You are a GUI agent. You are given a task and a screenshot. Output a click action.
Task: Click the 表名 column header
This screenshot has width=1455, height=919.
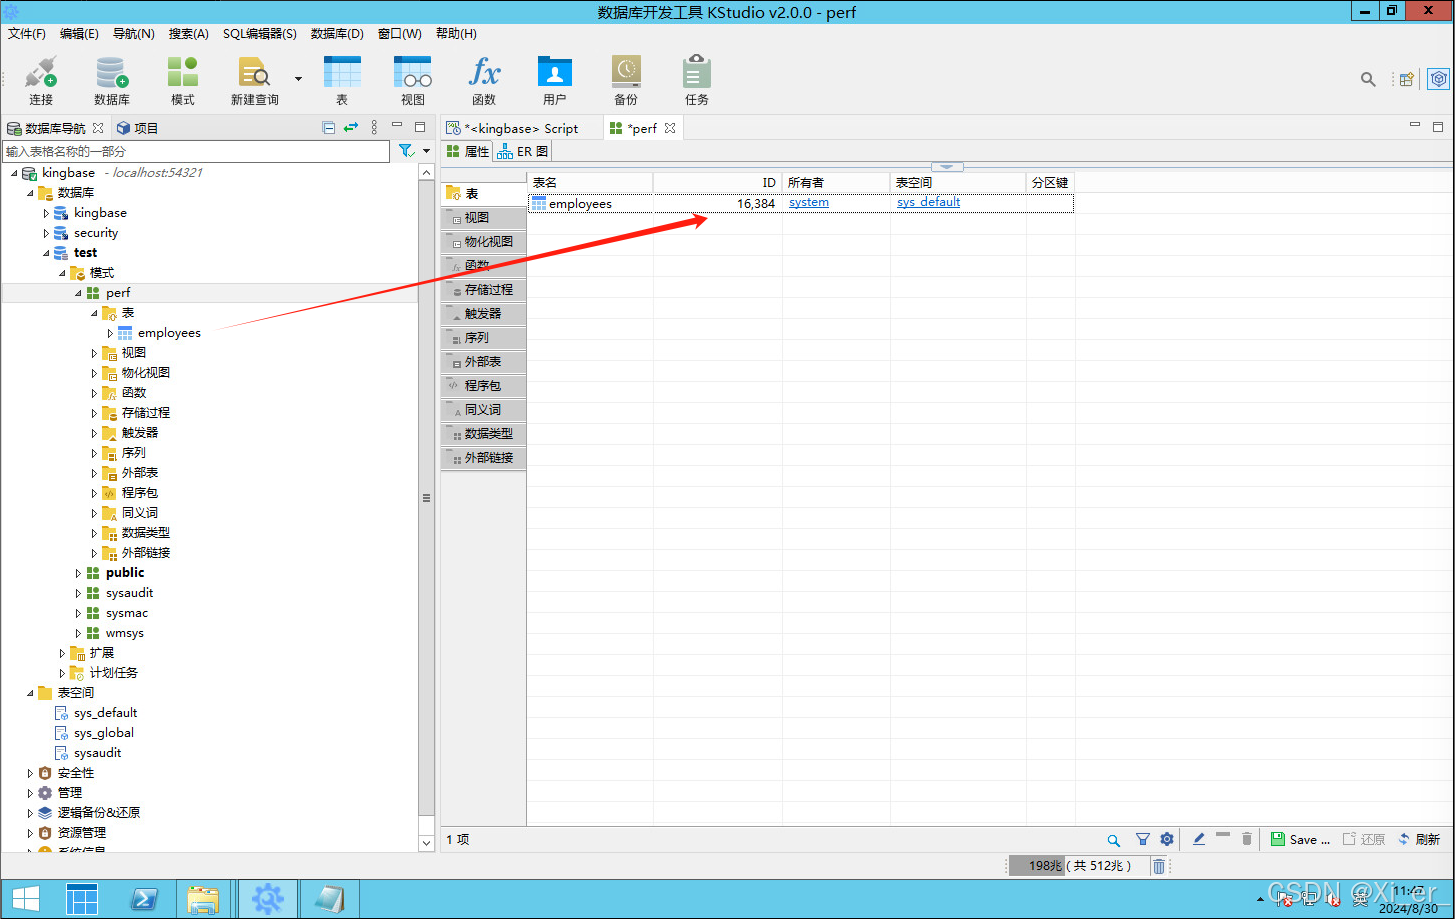click(x=590, y=182)
